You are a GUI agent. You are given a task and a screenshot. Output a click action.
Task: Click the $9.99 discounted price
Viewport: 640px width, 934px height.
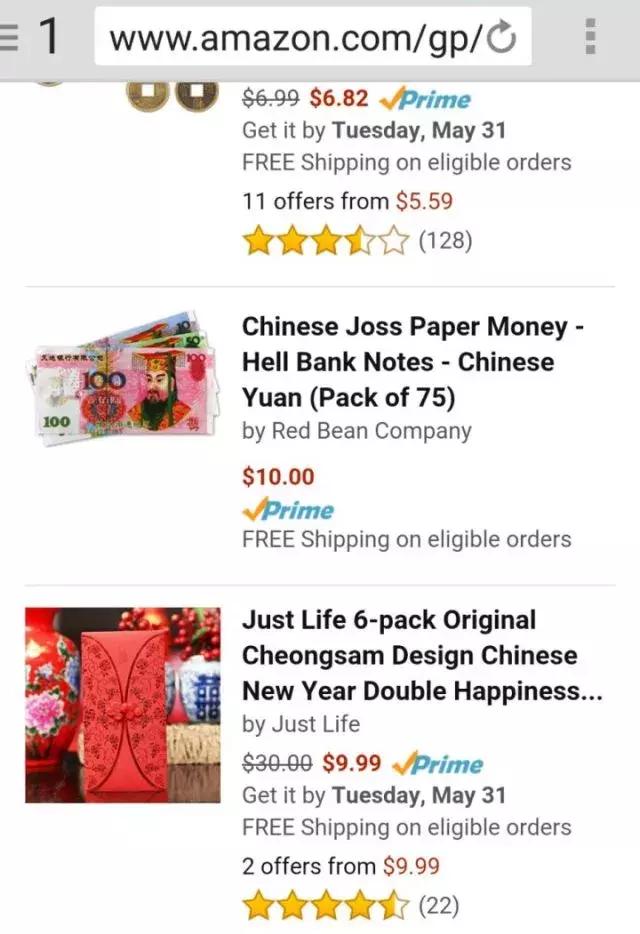pyautogui.click(x=352, y=762)
